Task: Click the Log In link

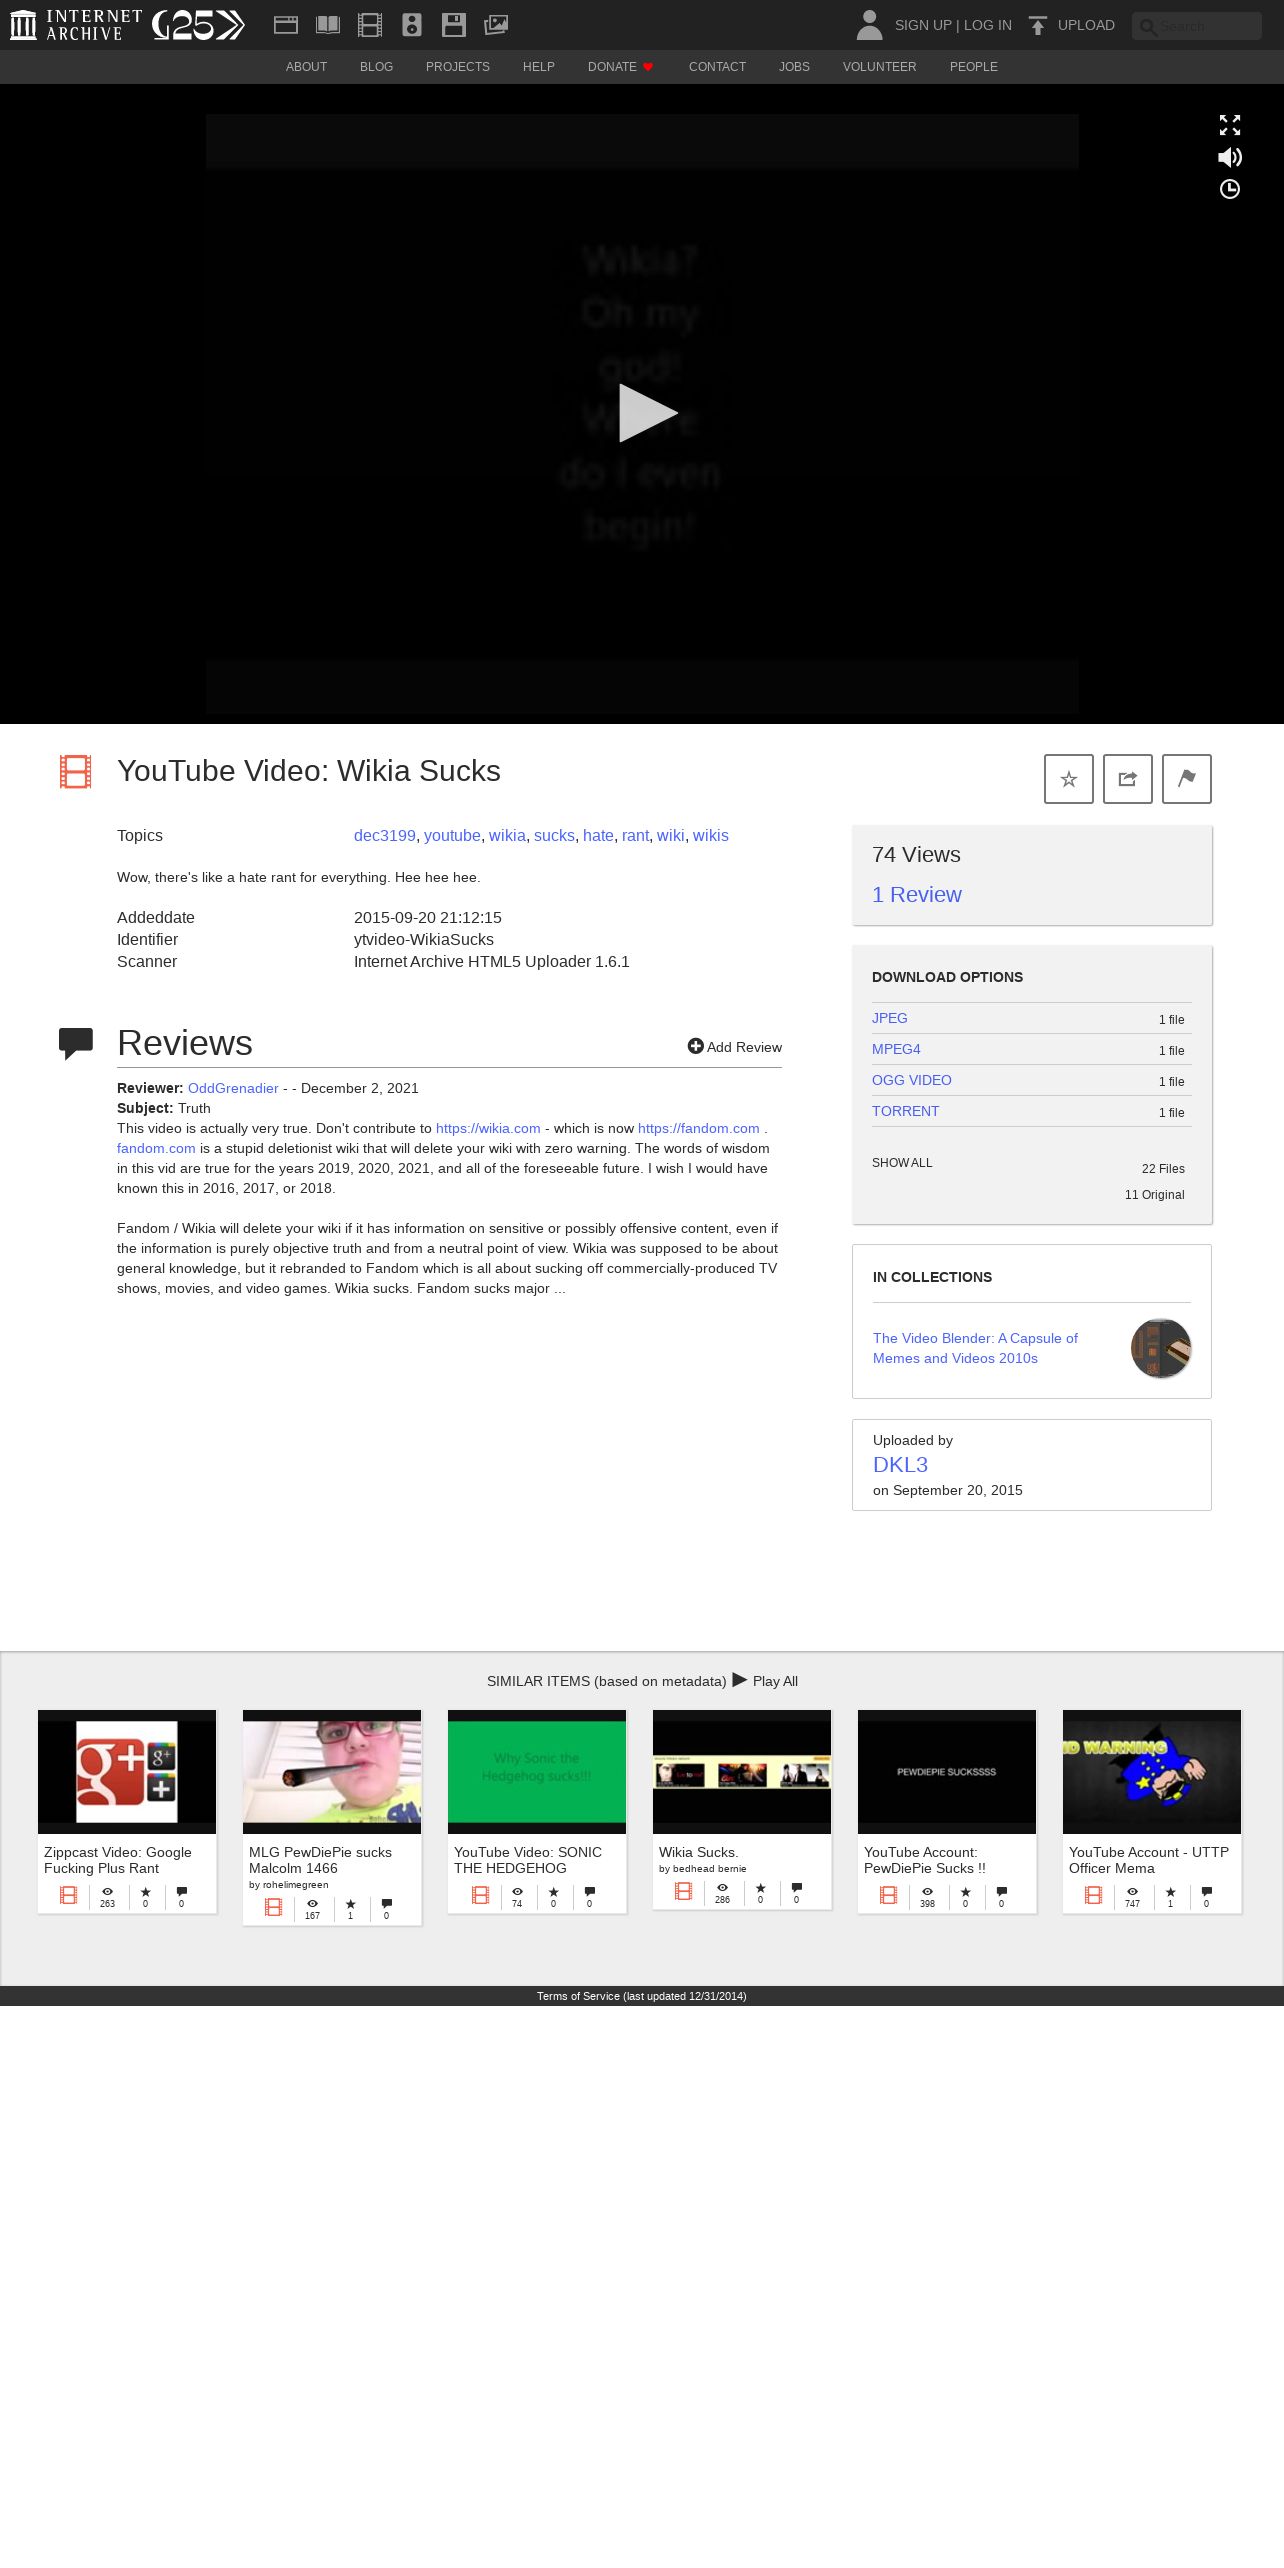Action: (988, 25)
